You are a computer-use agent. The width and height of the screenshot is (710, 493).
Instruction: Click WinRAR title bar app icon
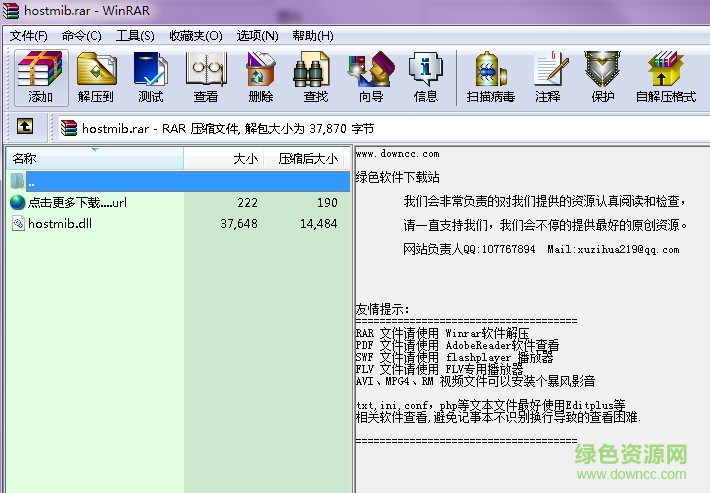click(x=11, y=10)
